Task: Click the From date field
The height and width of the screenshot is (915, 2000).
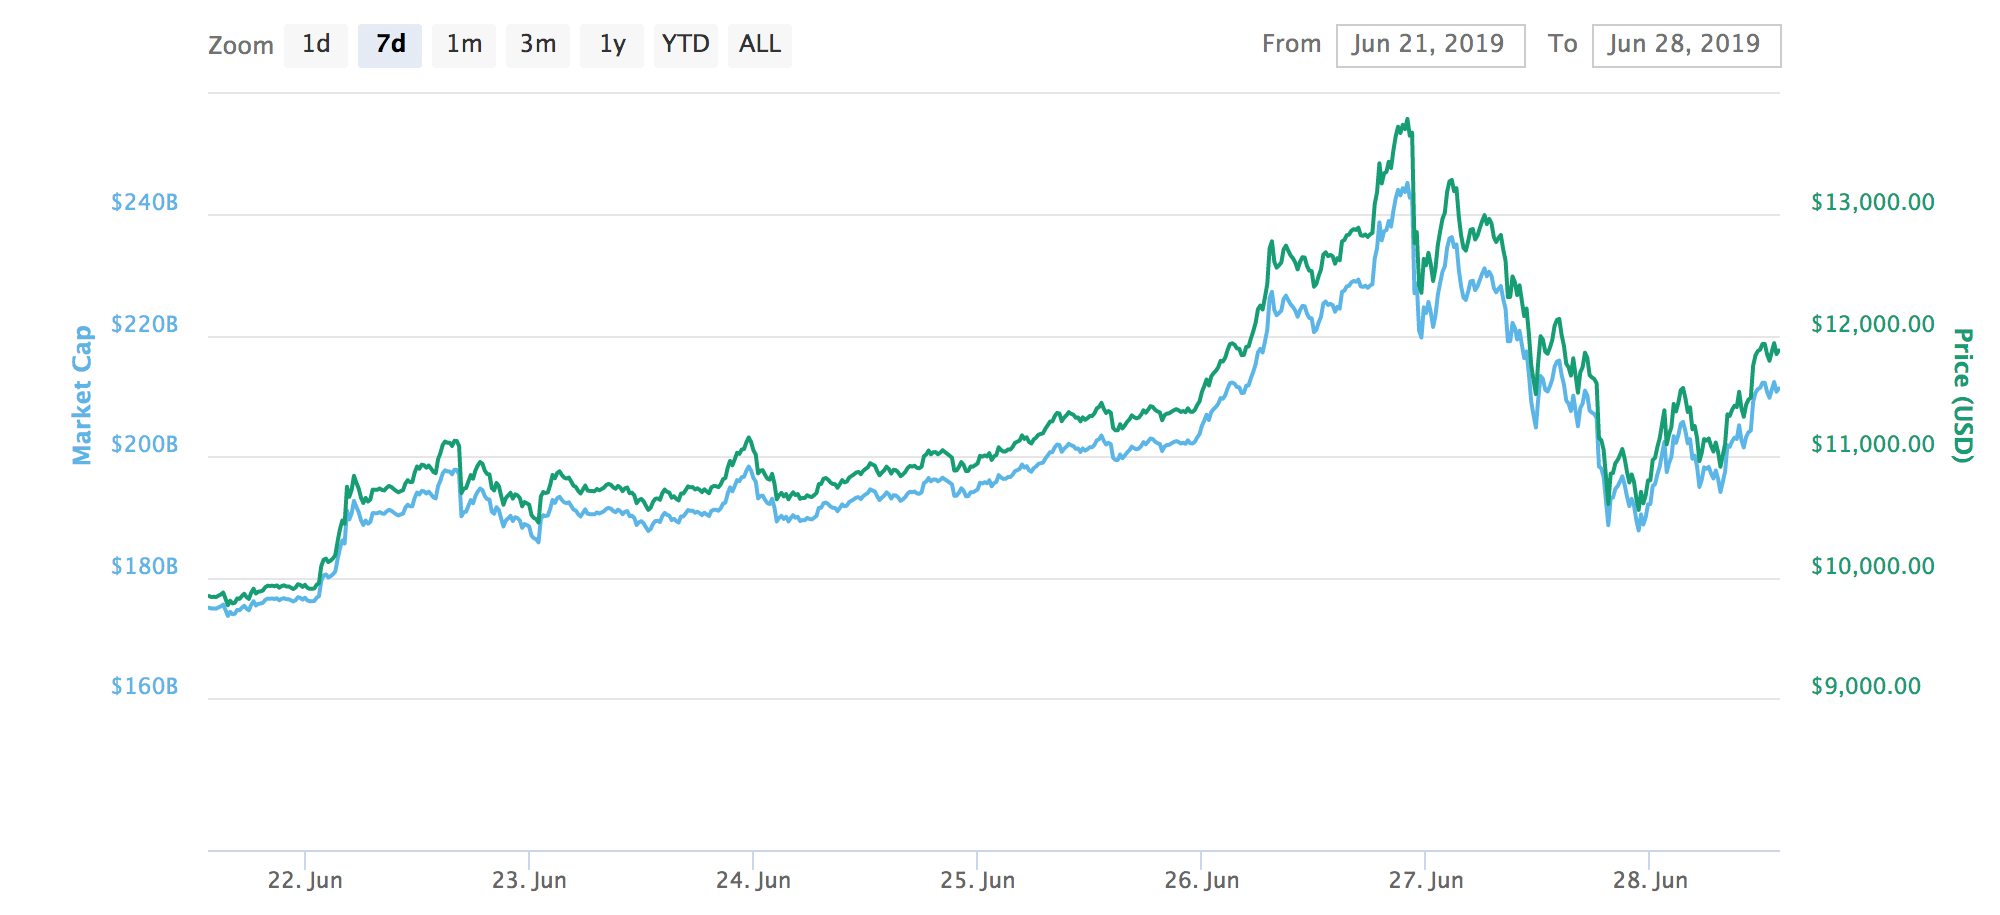Action: point(1430,45)
